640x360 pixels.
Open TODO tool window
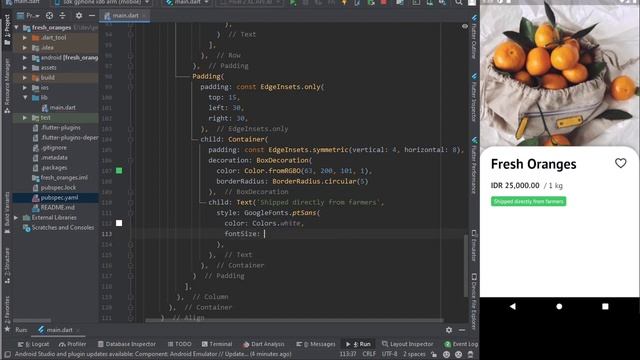[x=179, y=344]
